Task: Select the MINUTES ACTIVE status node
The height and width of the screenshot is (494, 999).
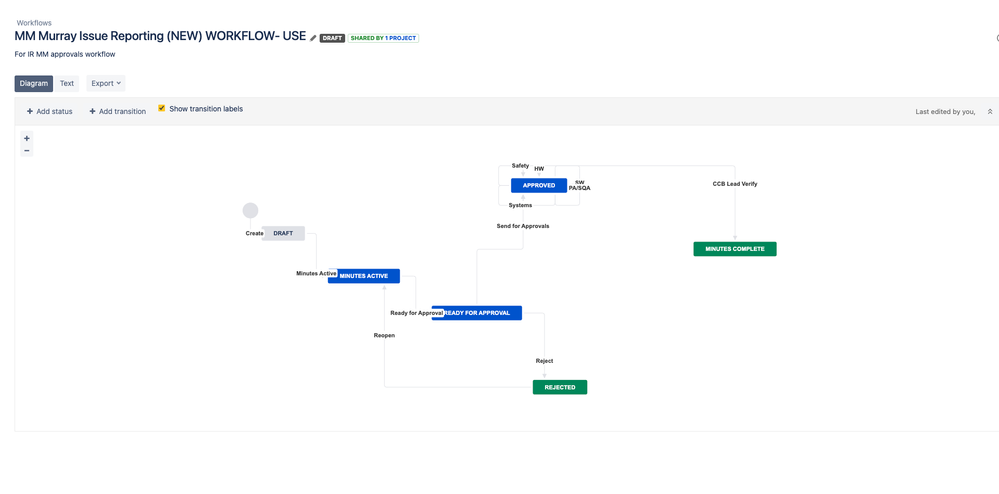Action: click(364, 276)
